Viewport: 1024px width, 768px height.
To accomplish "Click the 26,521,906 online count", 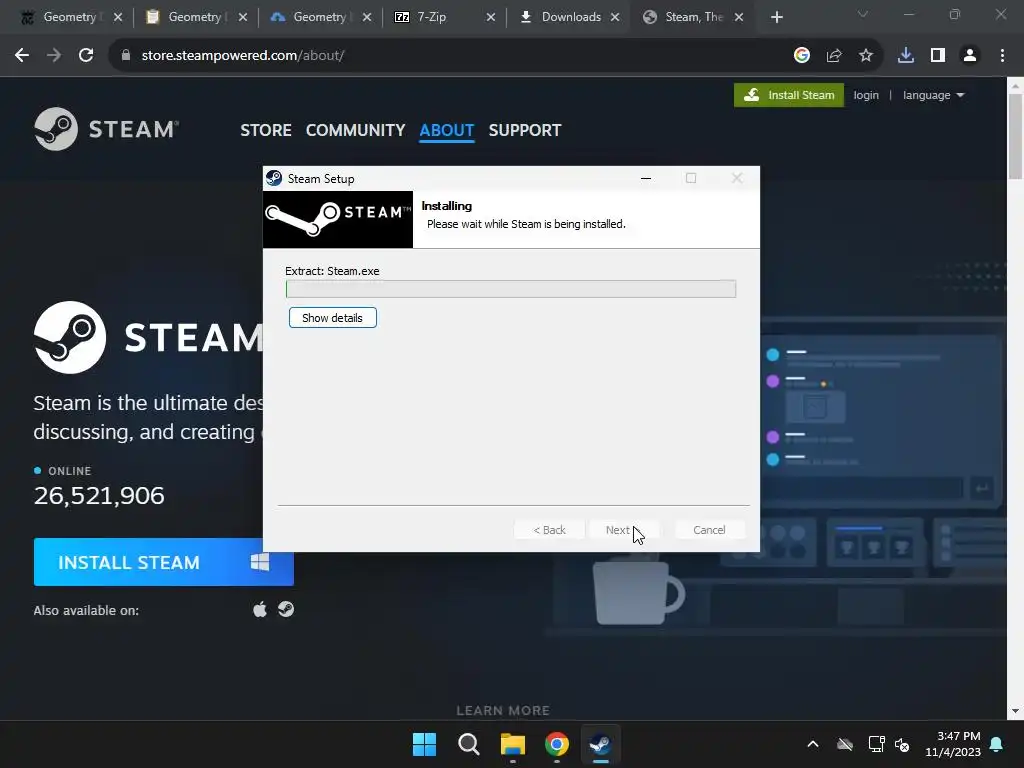I will pyautogui.click(x=99, y=496).
